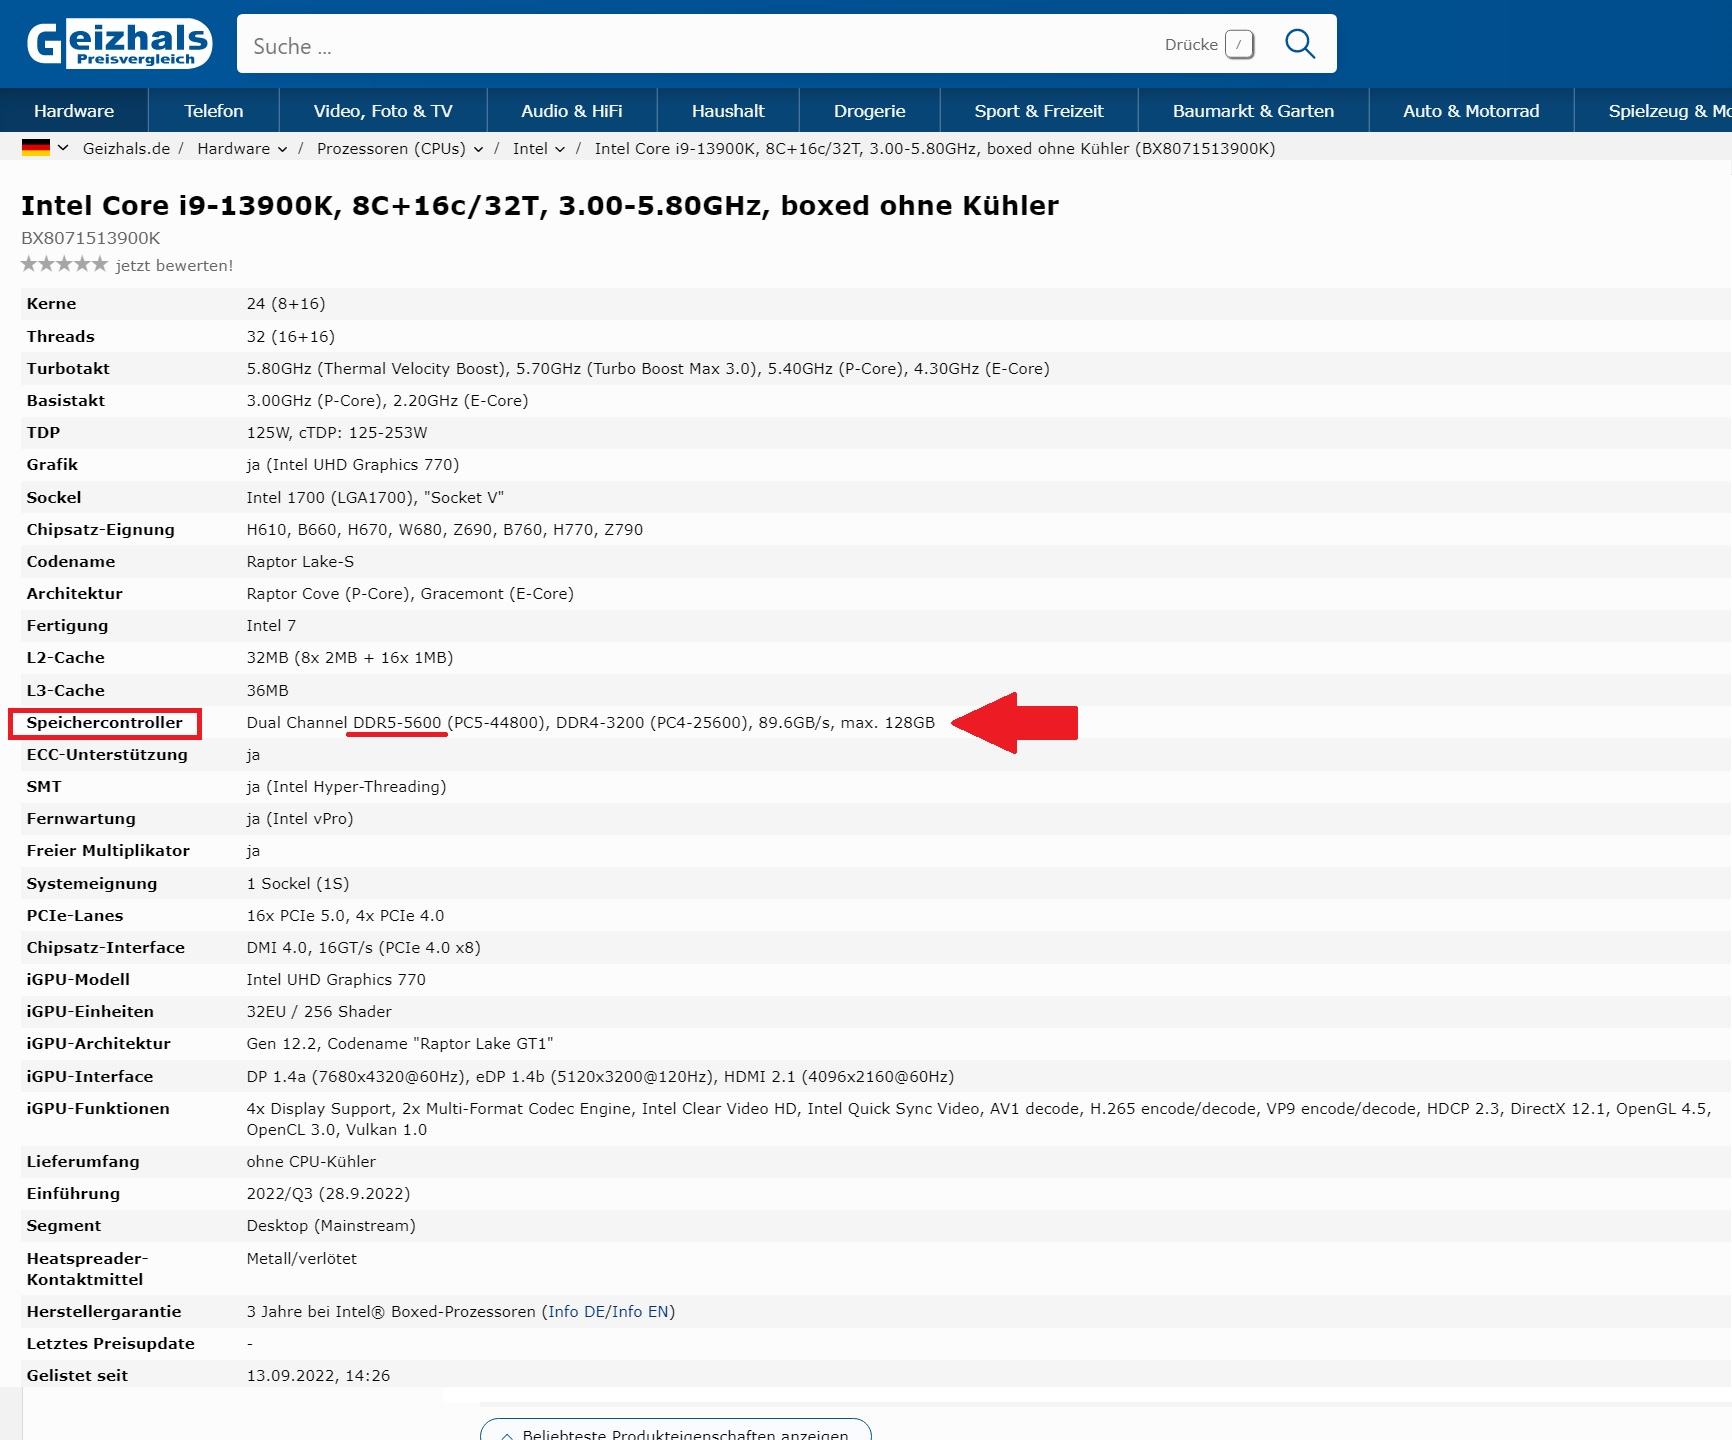Click the Systemeignung 1 Sockel value
Viewport: 1732px width, 1440px height.
[x=298, y=884]
